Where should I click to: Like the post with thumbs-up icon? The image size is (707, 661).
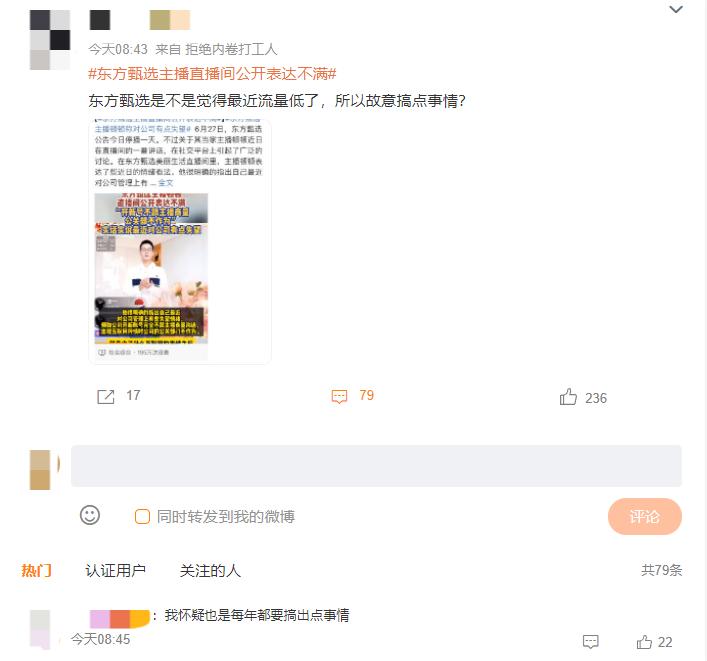point(568,397)
